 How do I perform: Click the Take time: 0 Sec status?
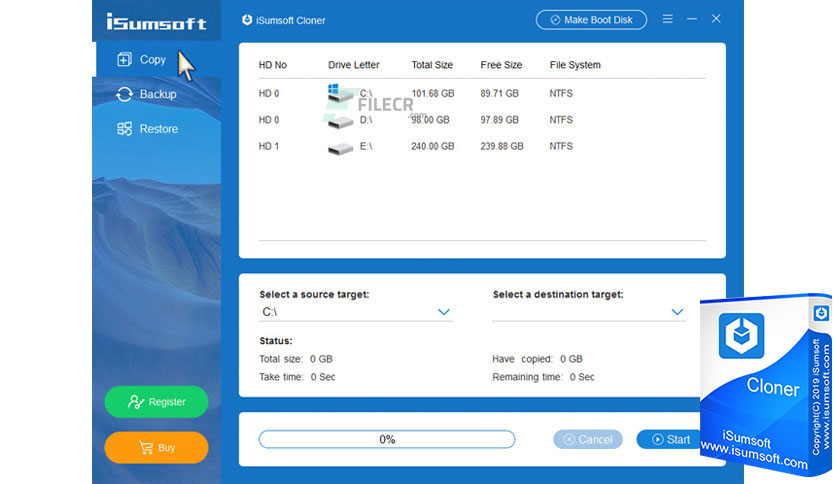pyautogui.click(x=297, y=377)
